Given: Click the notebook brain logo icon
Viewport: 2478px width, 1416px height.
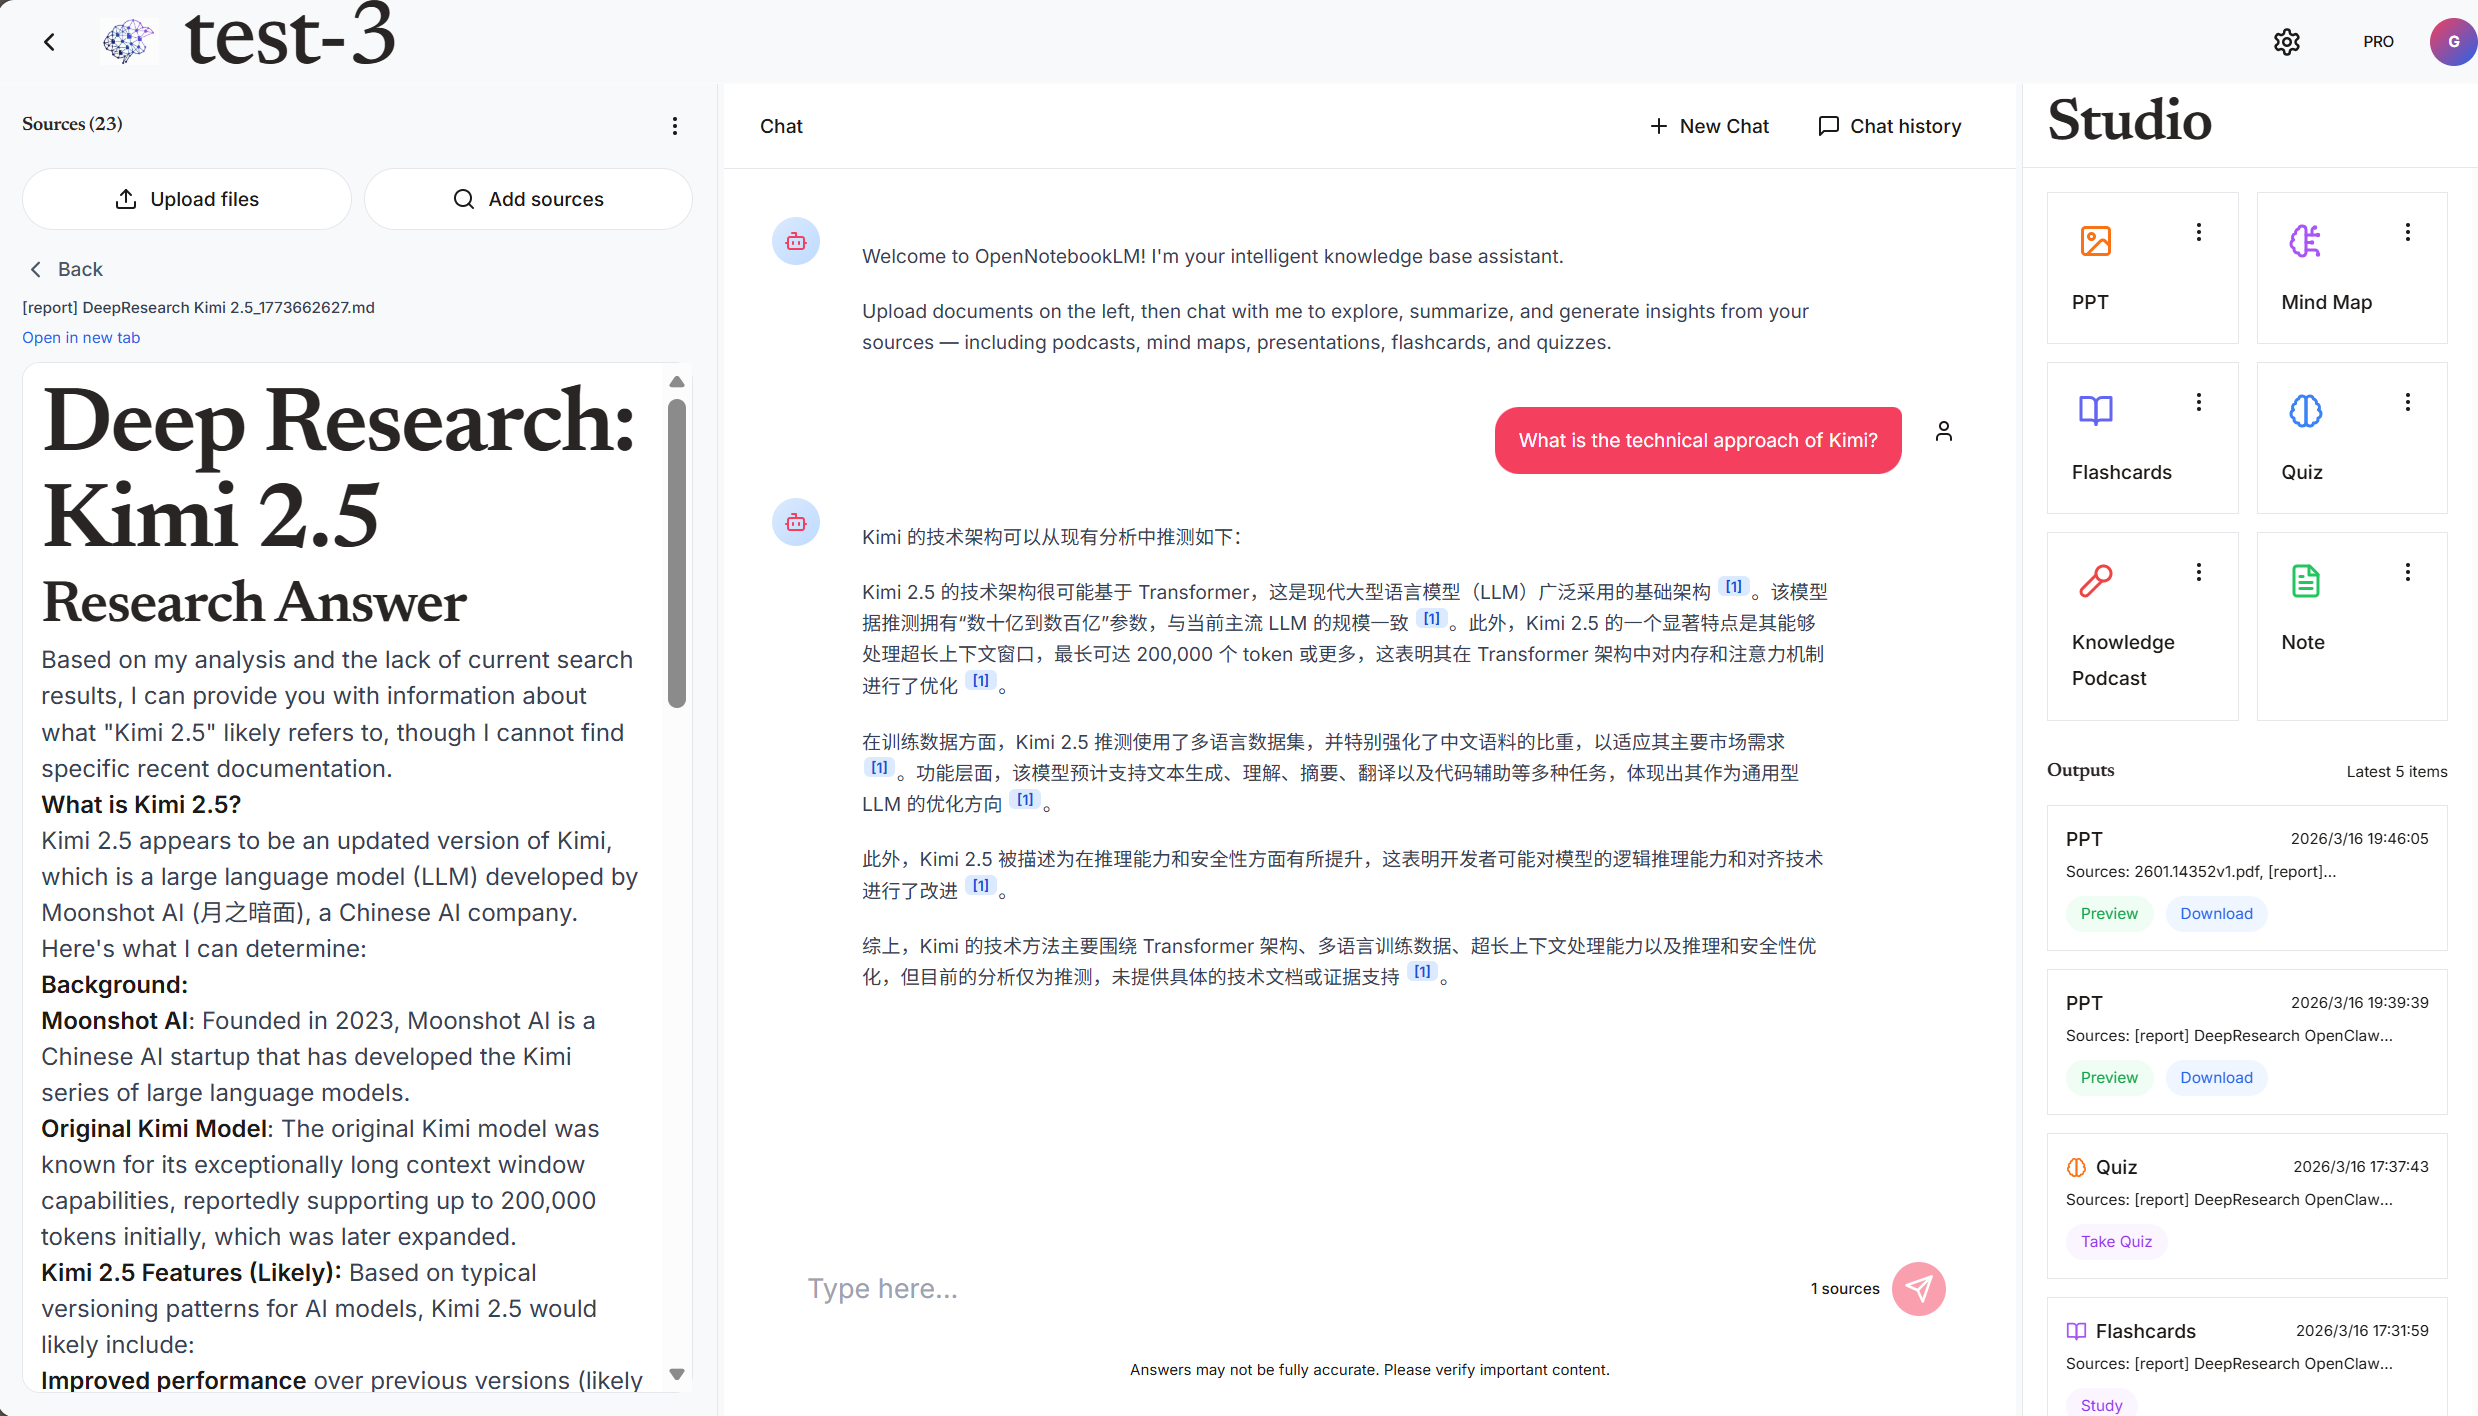Looking at the screenshot, I should 128,42.
